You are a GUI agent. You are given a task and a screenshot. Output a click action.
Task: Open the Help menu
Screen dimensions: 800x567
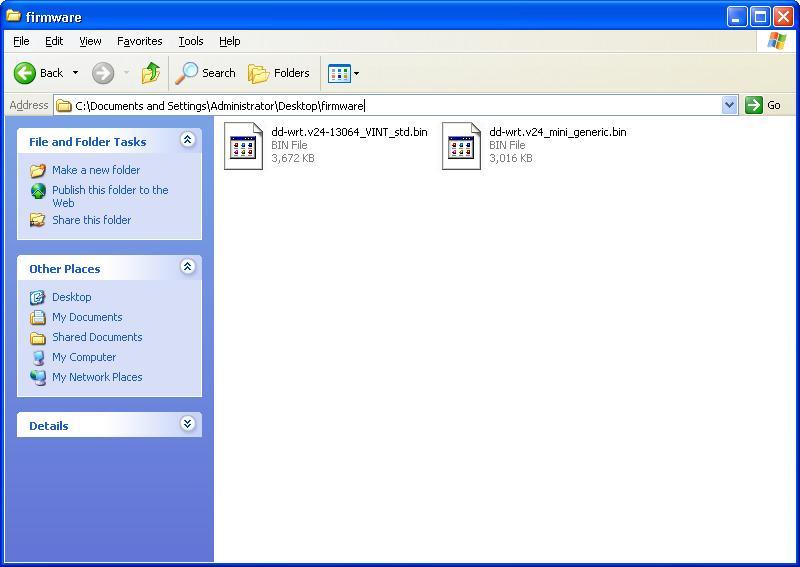[x=230, y=41]
